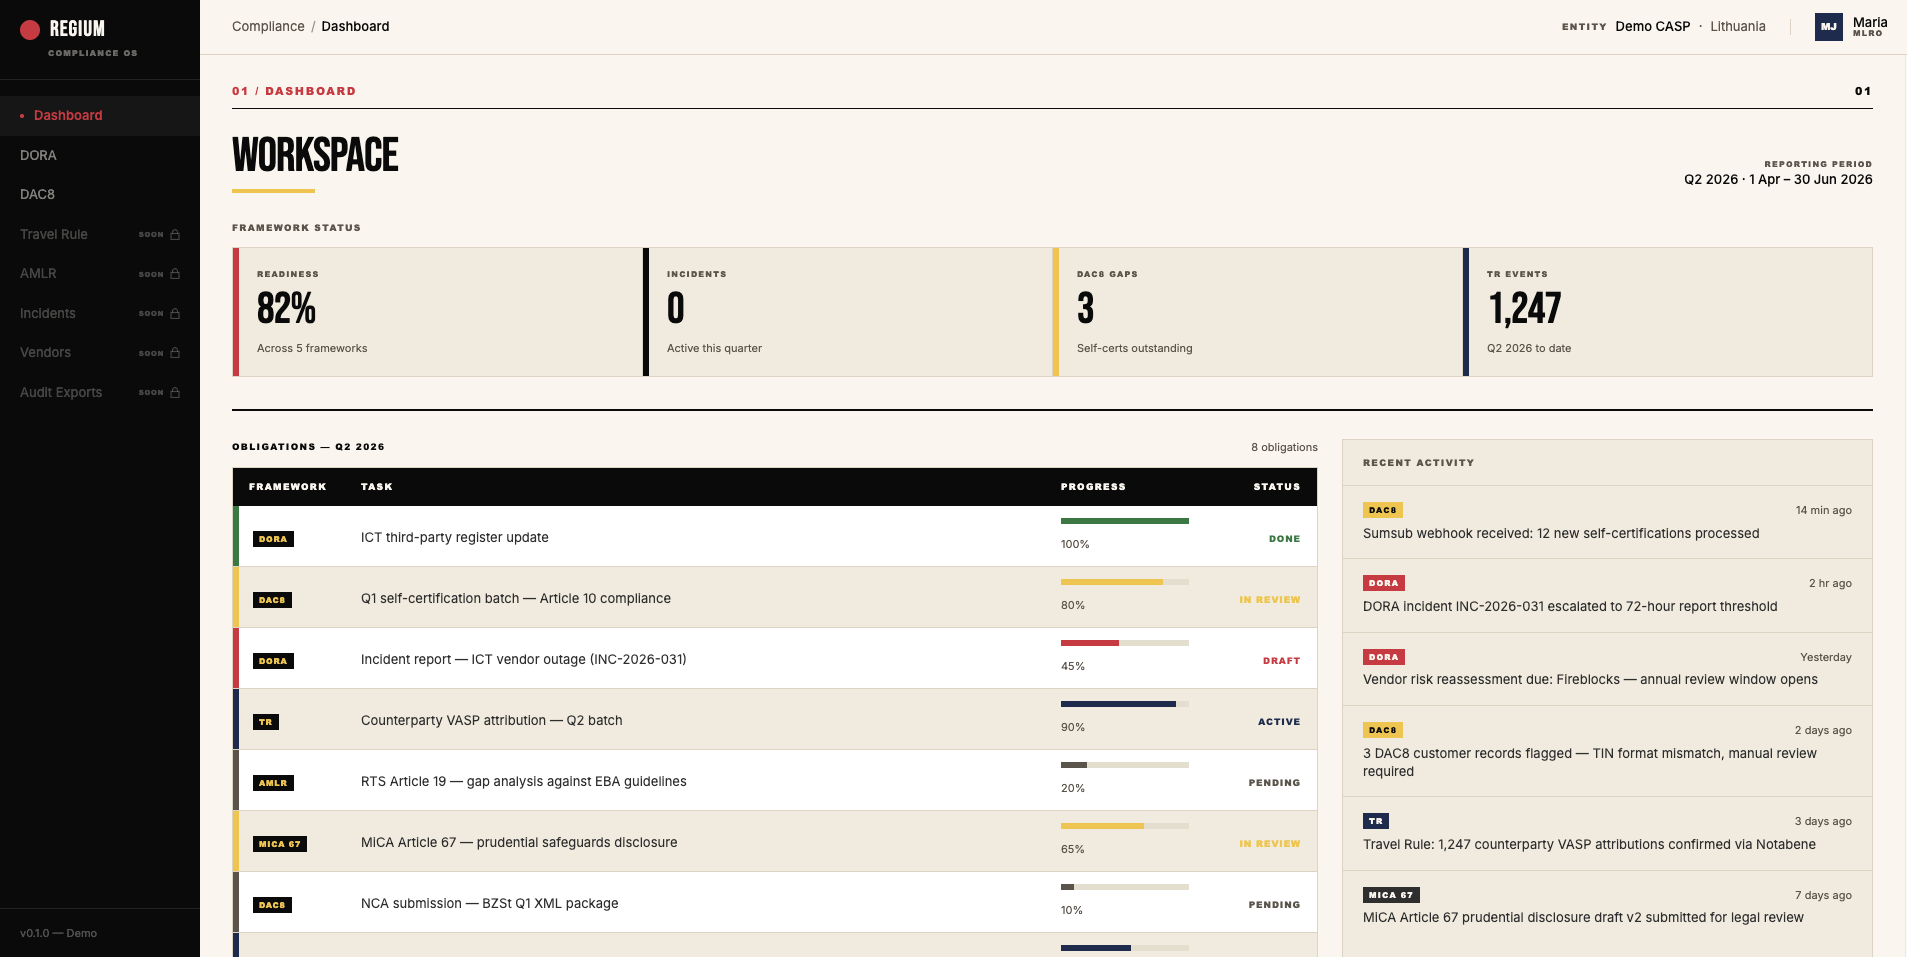The image size is (1907, 957).
Task: Click 'Q1 self-certification batch' task
Action: pyautogui.click(x=516, y=598)
